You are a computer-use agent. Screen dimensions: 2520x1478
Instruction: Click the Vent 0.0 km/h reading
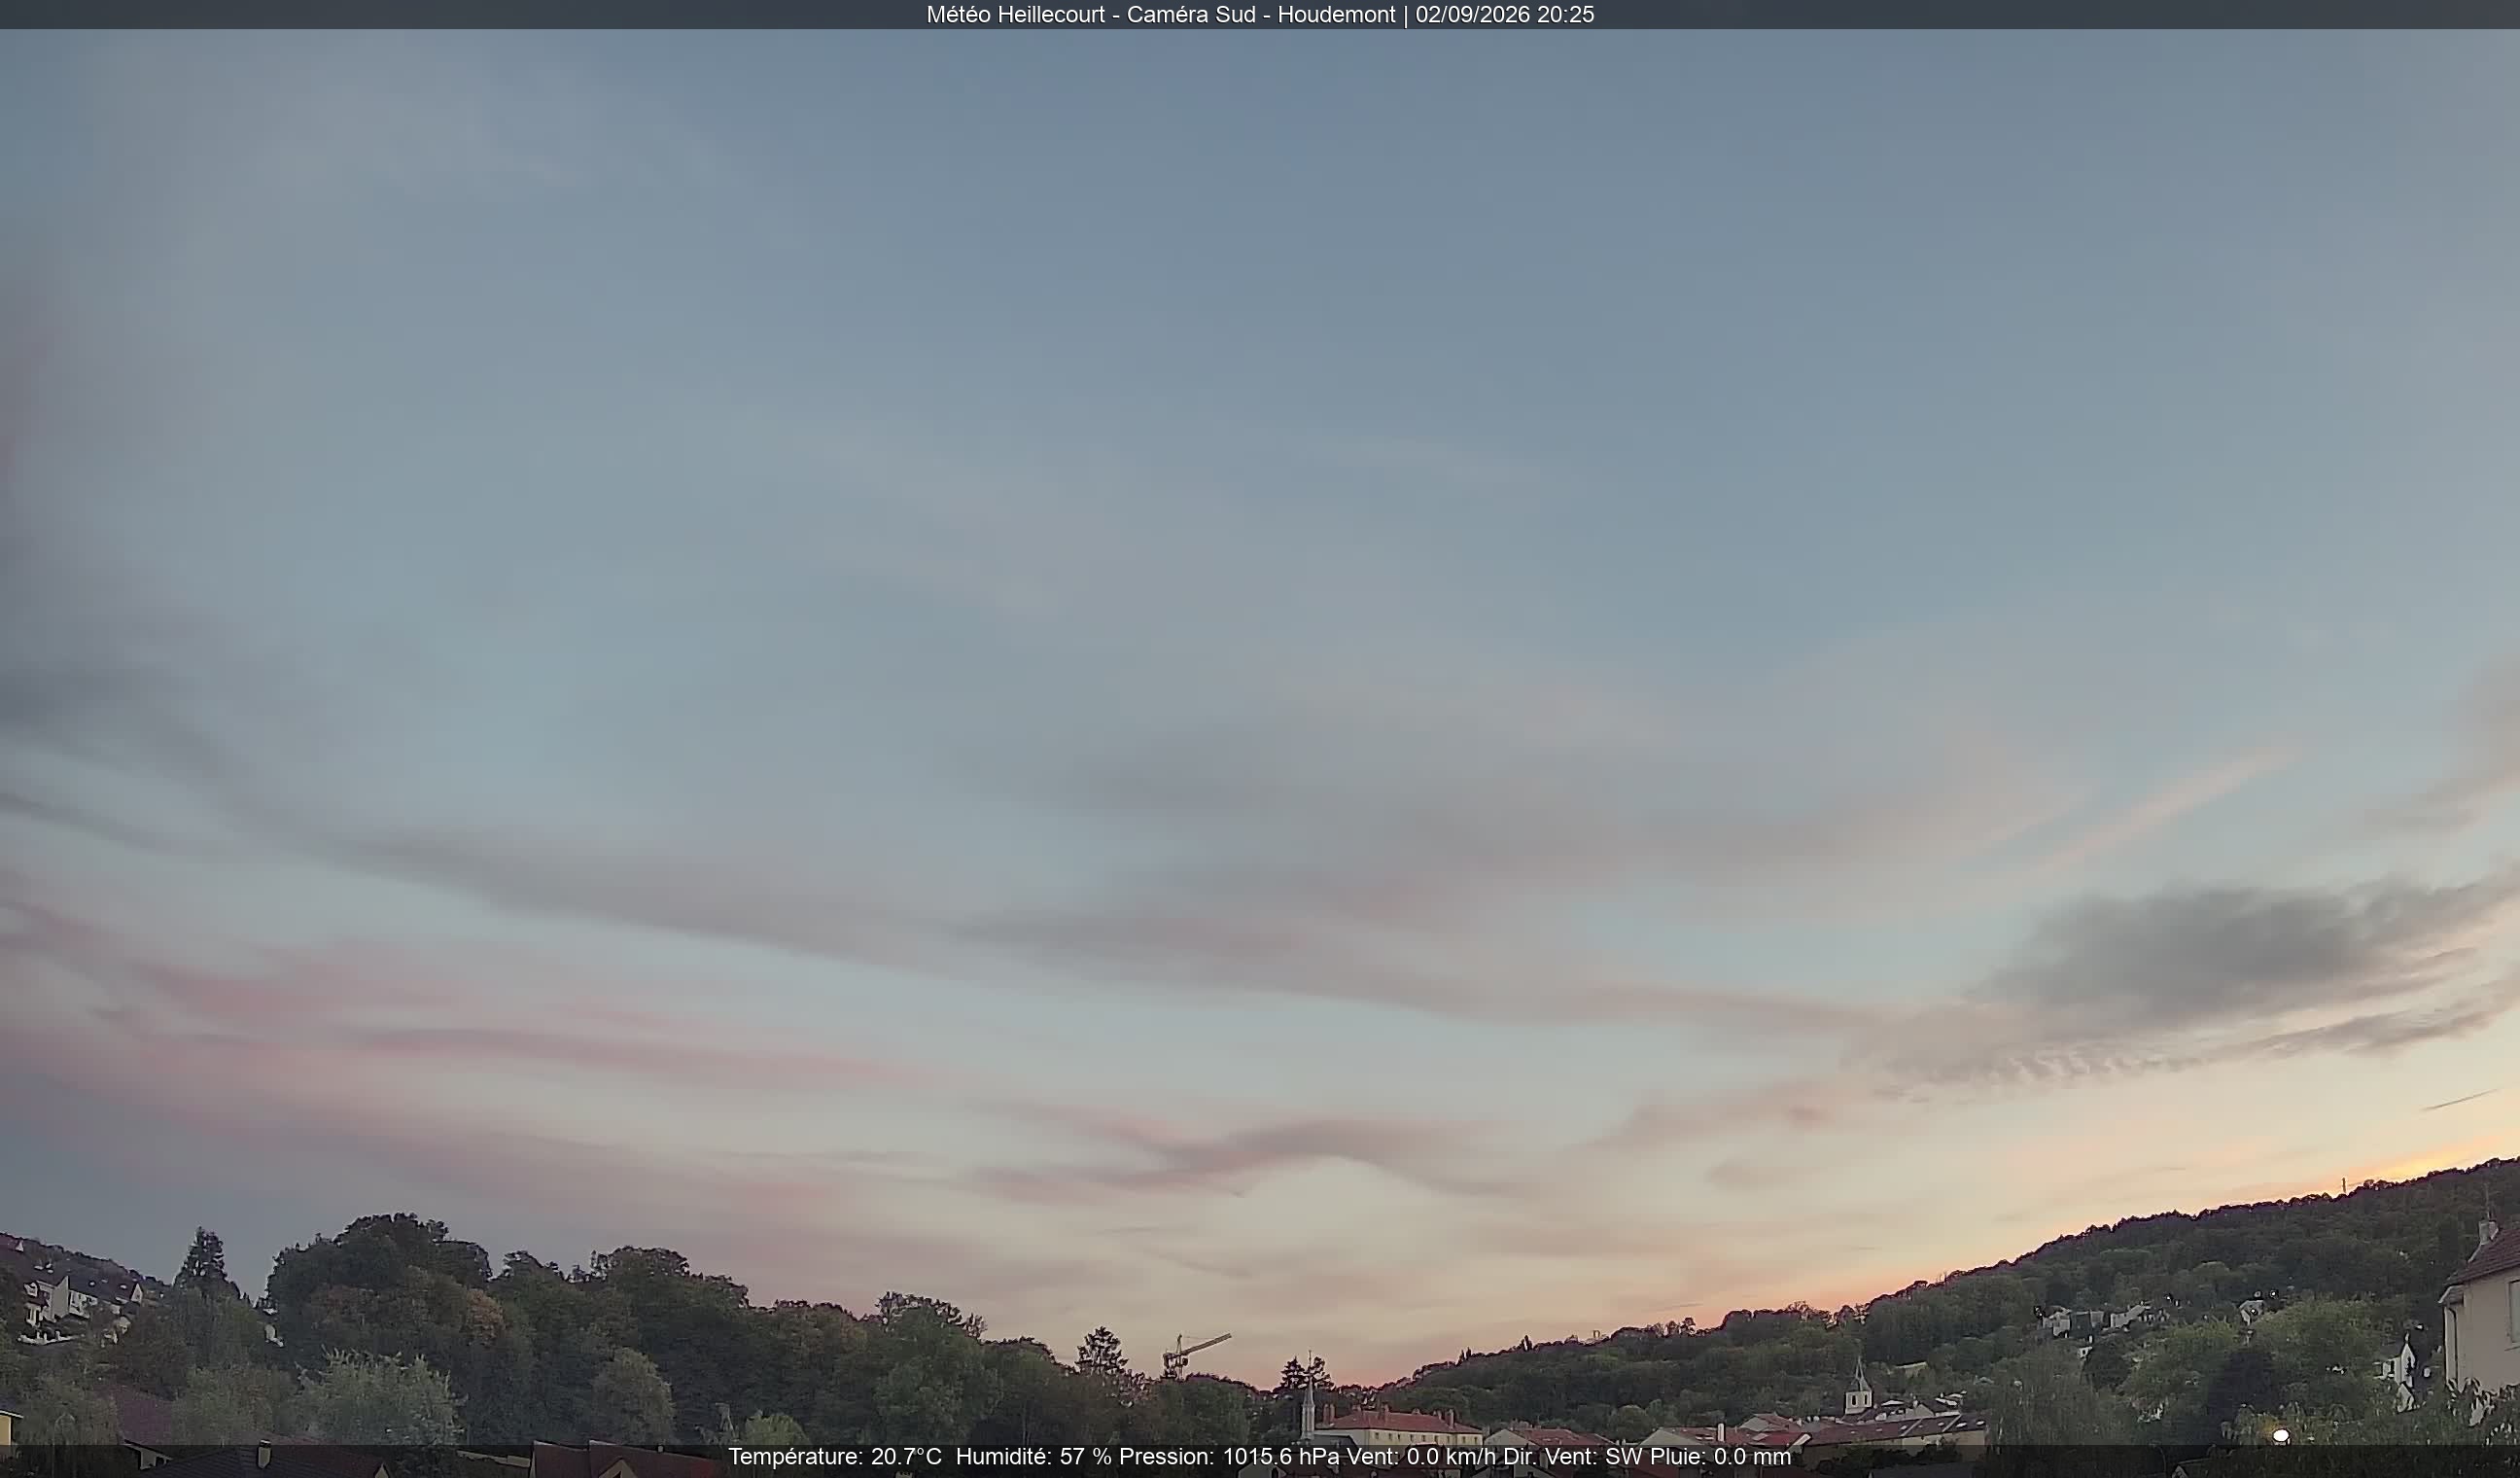coord(1421,1457)
